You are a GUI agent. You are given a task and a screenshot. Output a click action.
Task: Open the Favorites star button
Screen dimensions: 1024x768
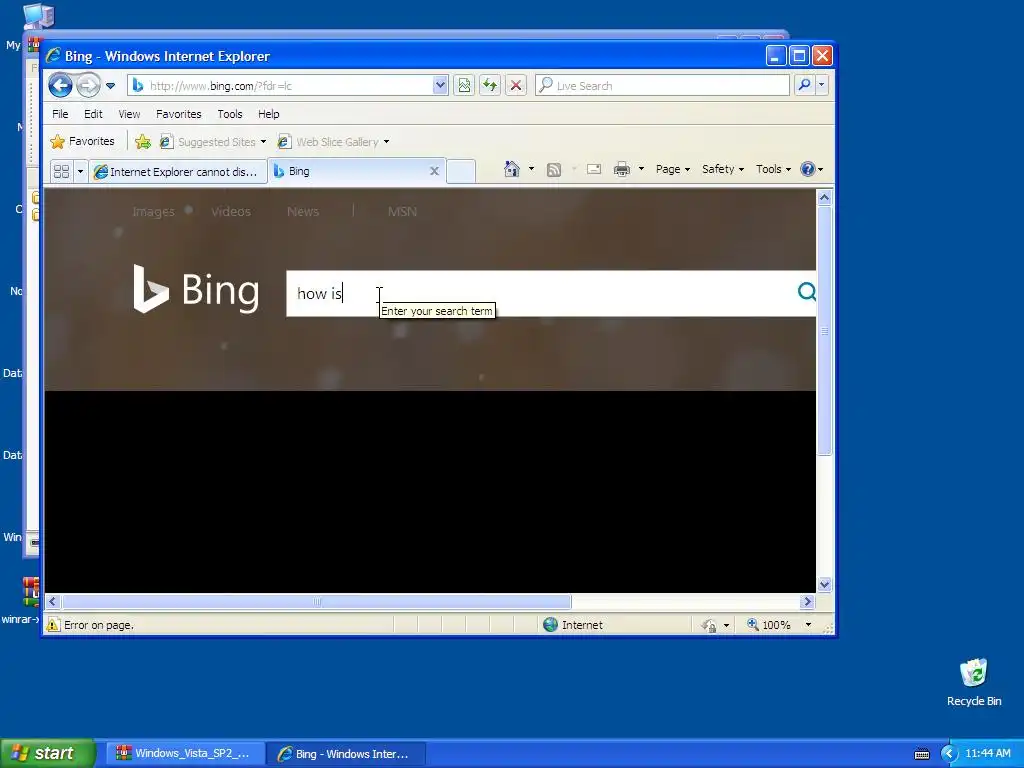[82, 141]
